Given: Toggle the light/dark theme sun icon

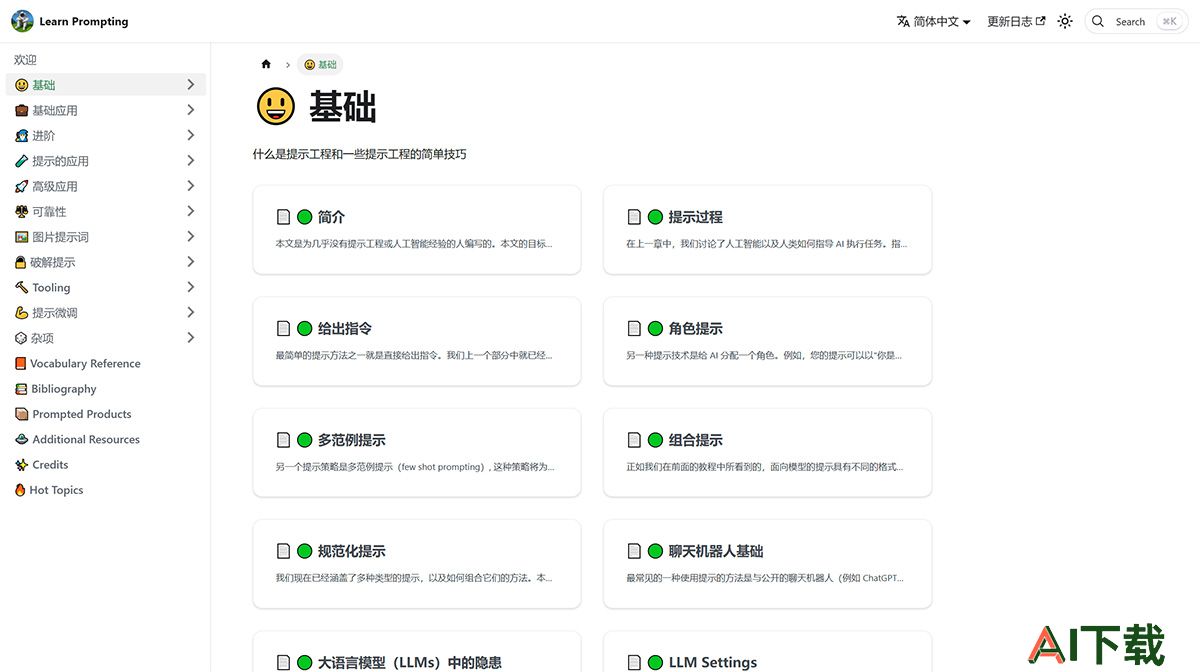Looking at the screenshot, I should [1065, 21].
